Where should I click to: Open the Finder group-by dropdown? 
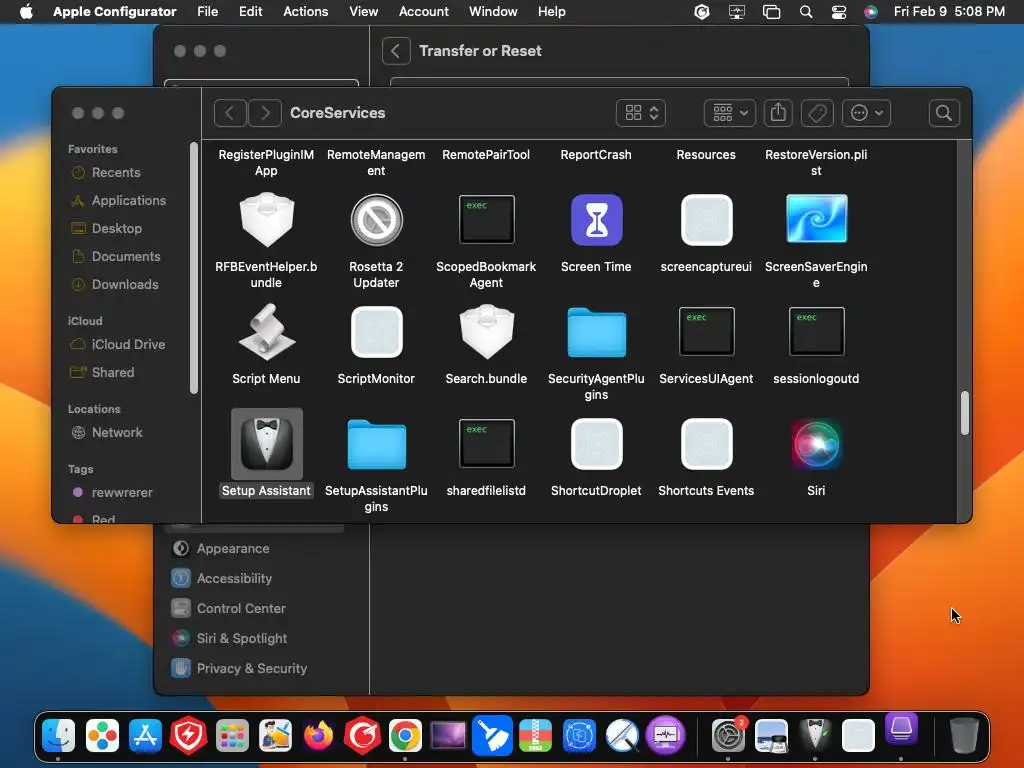(x=729, y=113)
